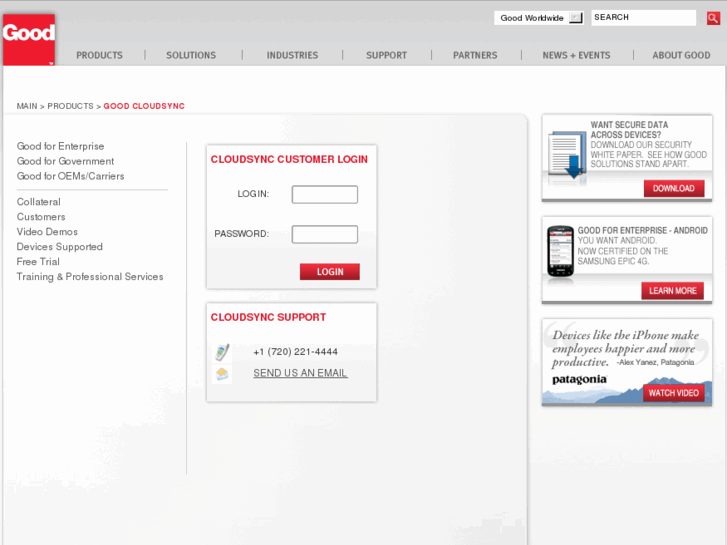Click the Android phone image
The image size is (727, 545).
coord(561,251)
